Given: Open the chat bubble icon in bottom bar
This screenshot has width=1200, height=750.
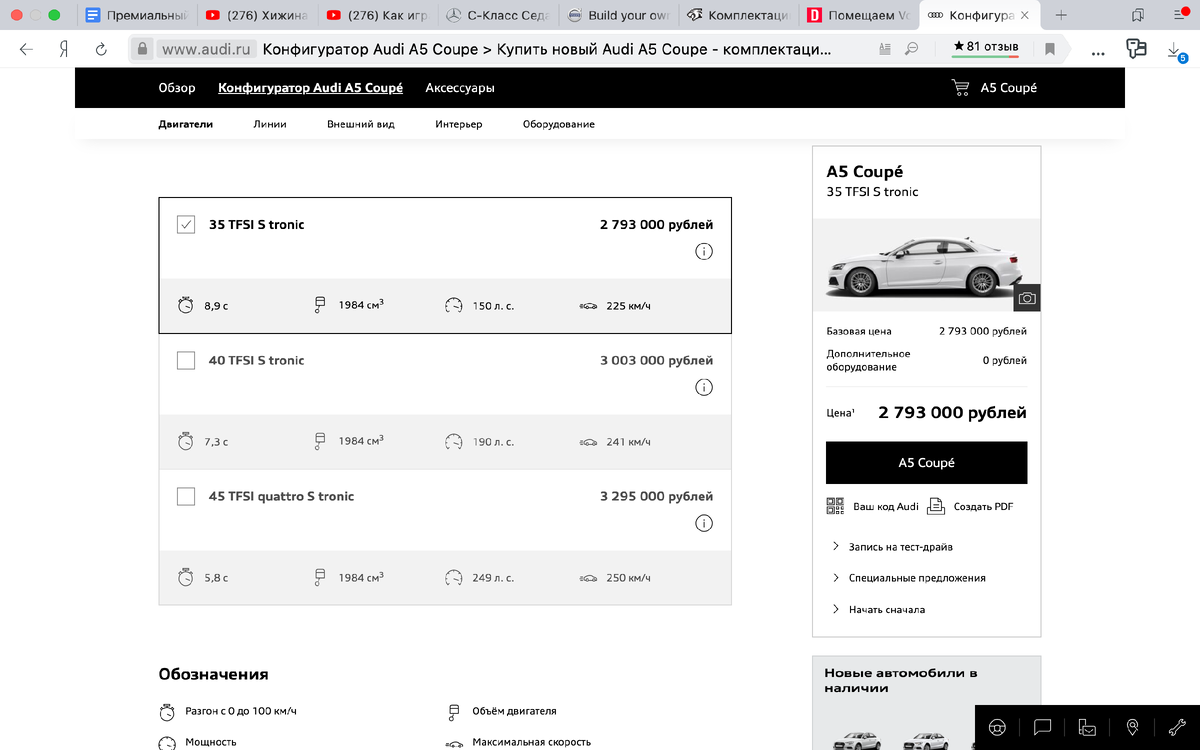Looking at the screenshot, I should click(x=1042, y=727).
